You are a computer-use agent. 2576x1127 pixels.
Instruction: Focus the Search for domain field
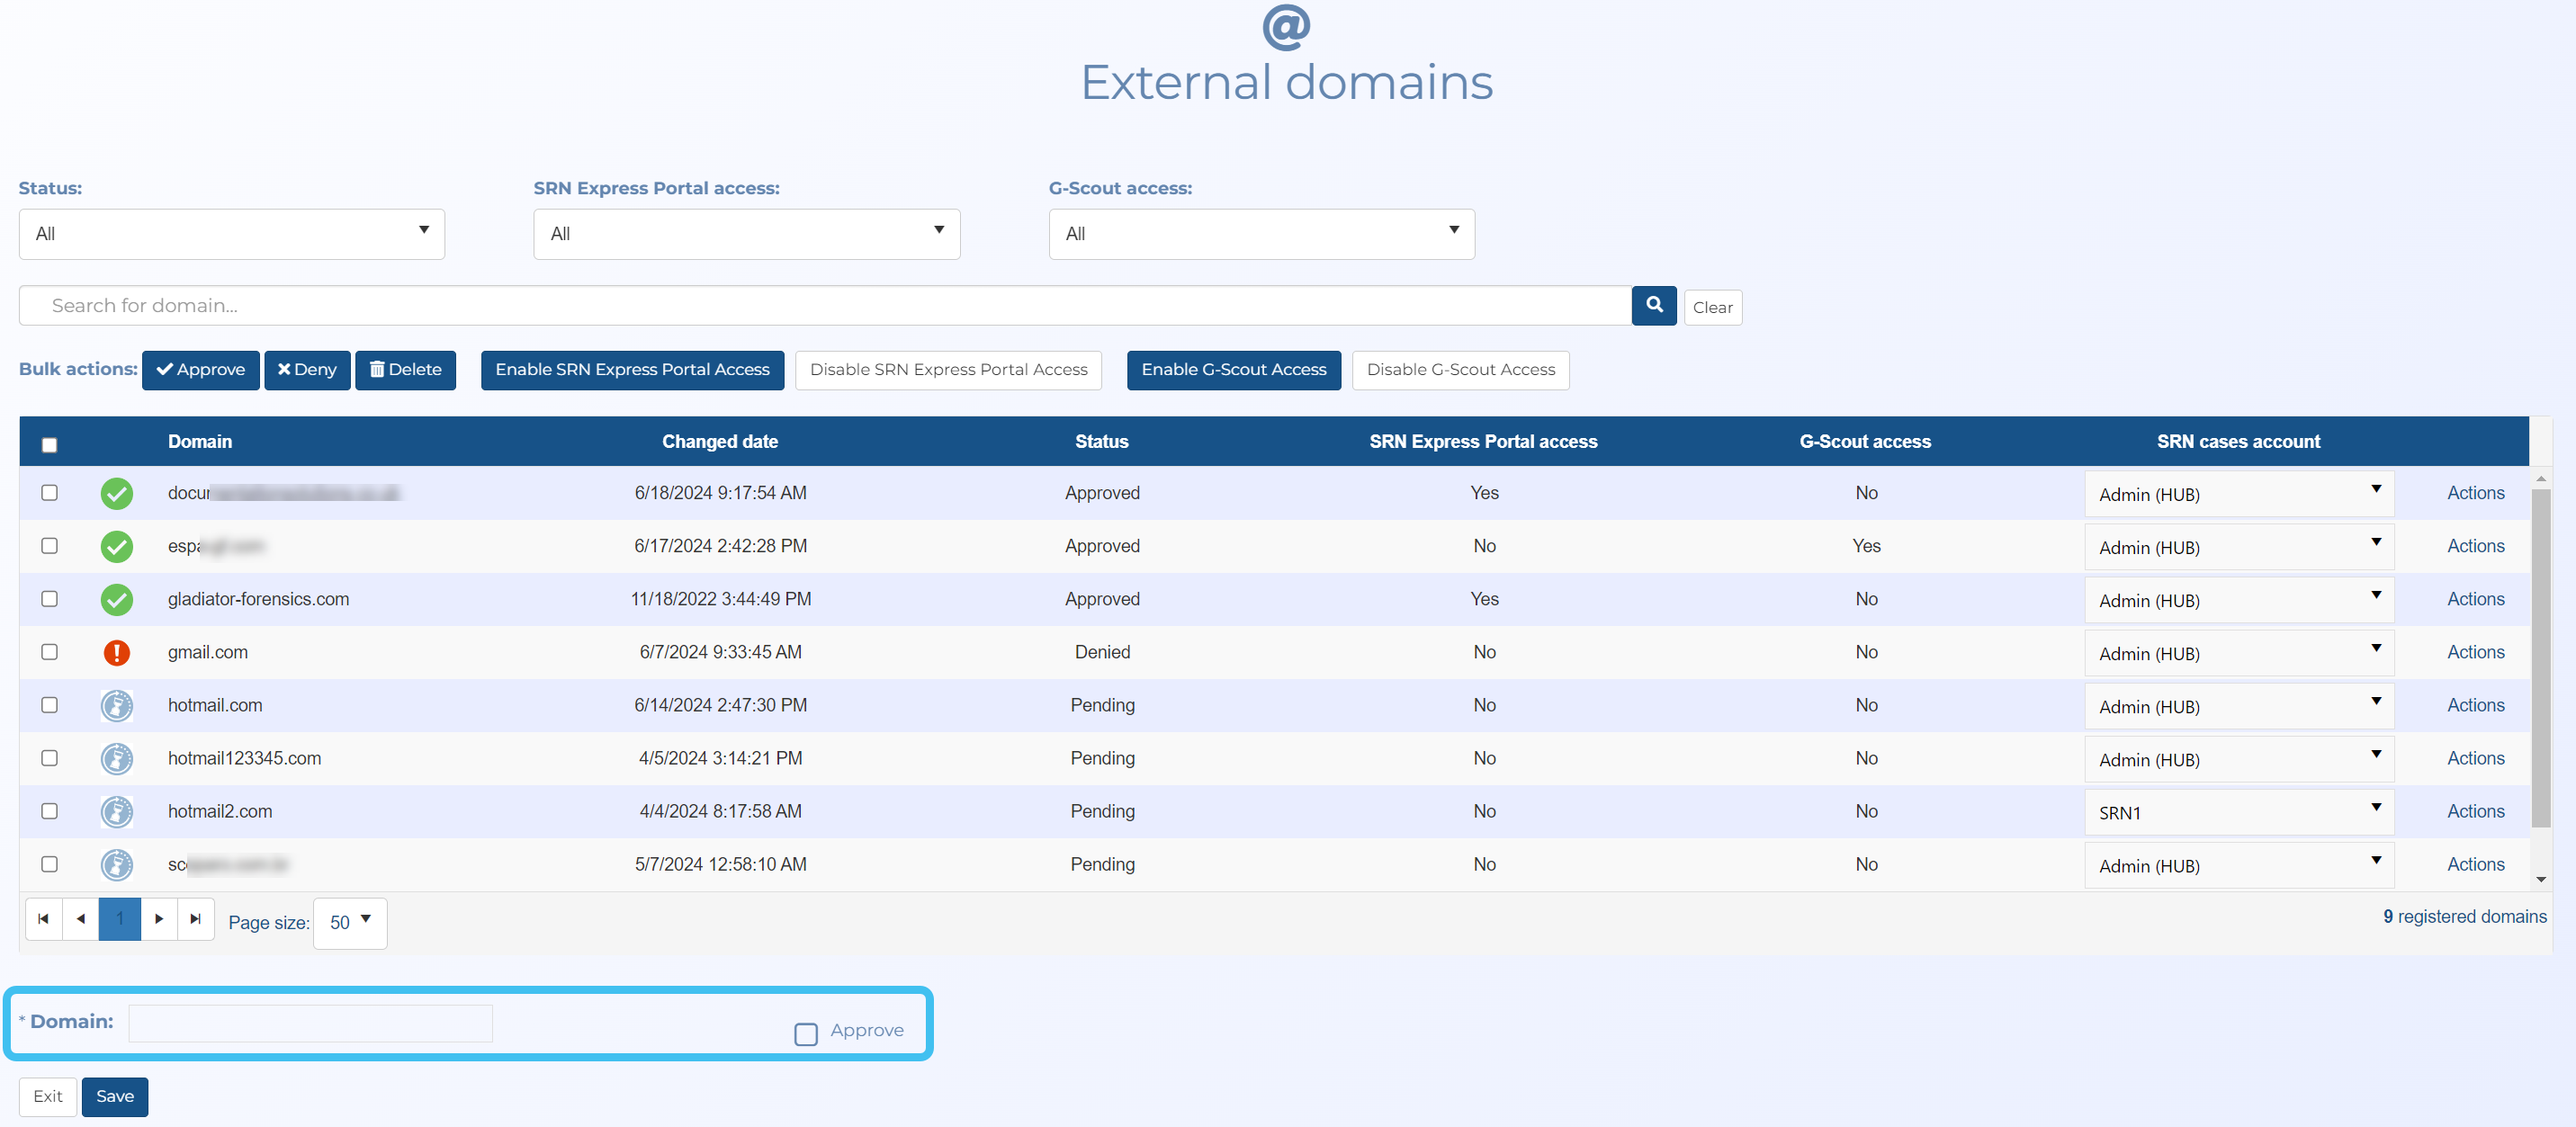click(824, 306)
